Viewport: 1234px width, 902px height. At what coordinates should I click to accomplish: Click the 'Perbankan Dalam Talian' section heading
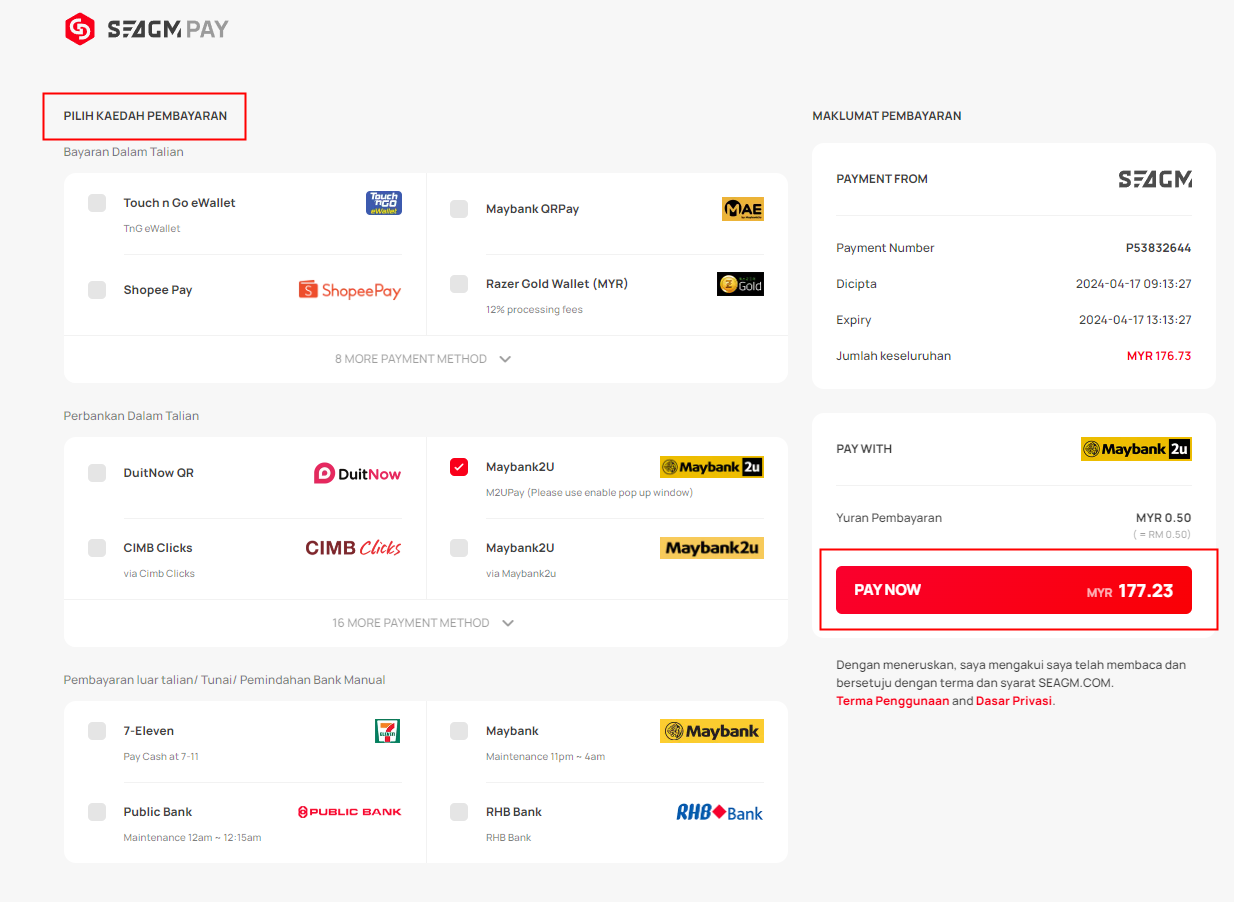132,416
